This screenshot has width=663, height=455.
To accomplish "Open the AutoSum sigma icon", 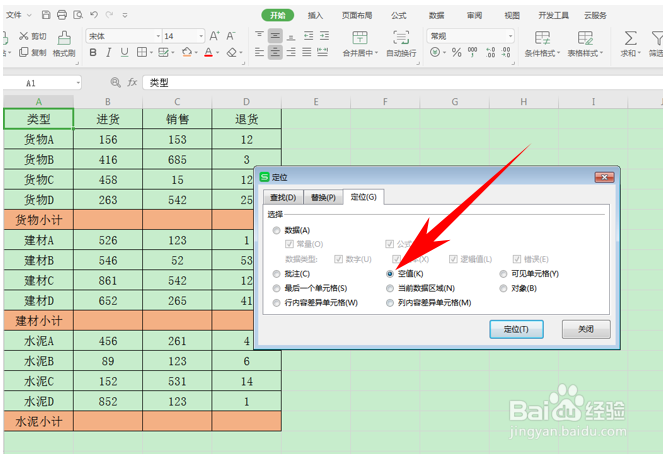I will [x=630, y=38].
